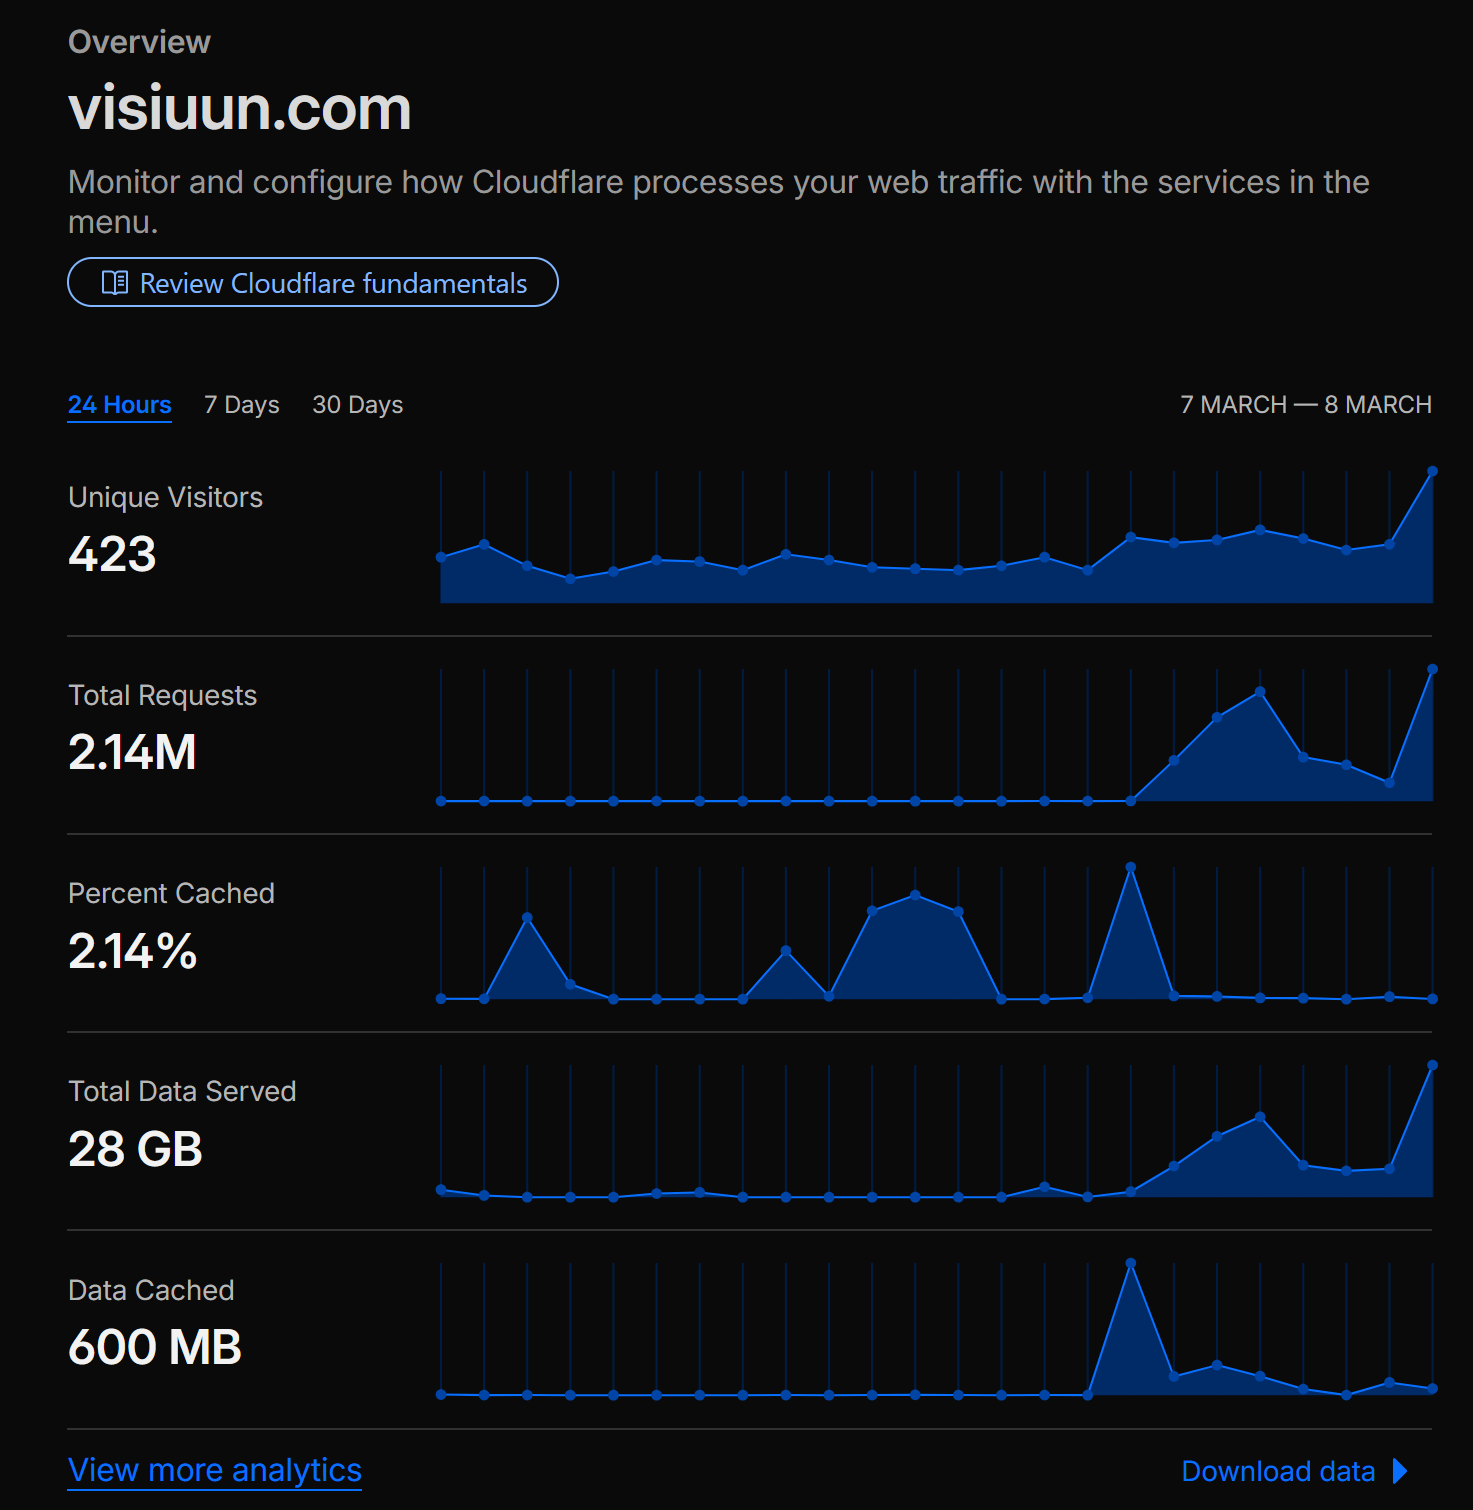Open the View more analytics link
1473x1510 pixels.
[x=215, y=1470]
